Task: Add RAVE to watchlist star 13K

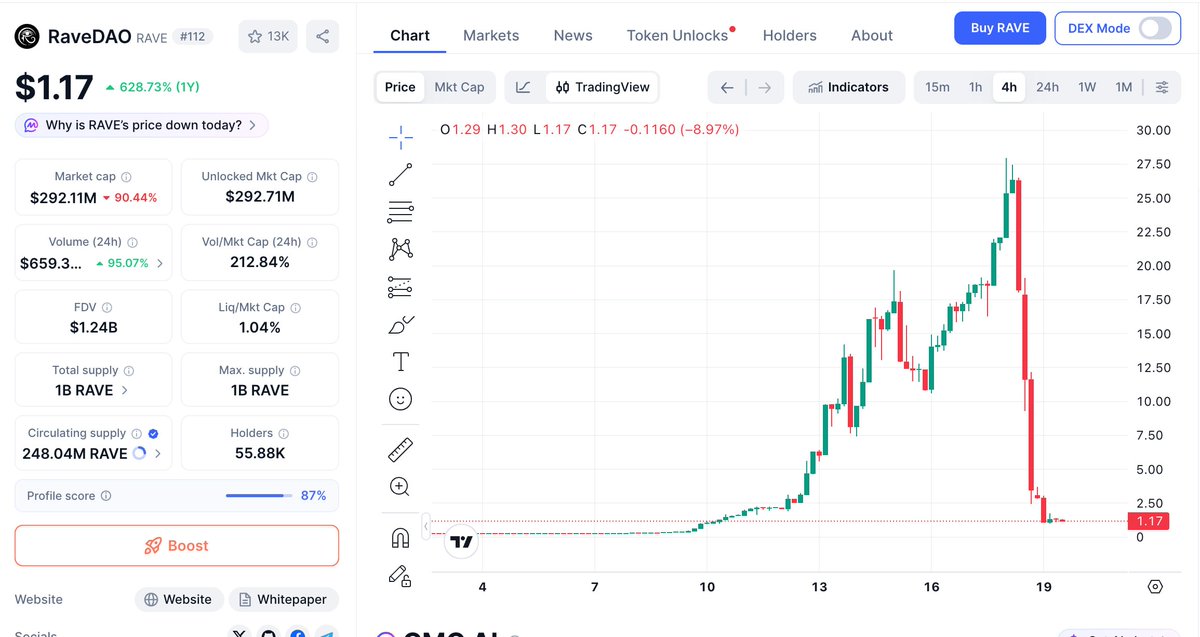Action: point(268,36)
